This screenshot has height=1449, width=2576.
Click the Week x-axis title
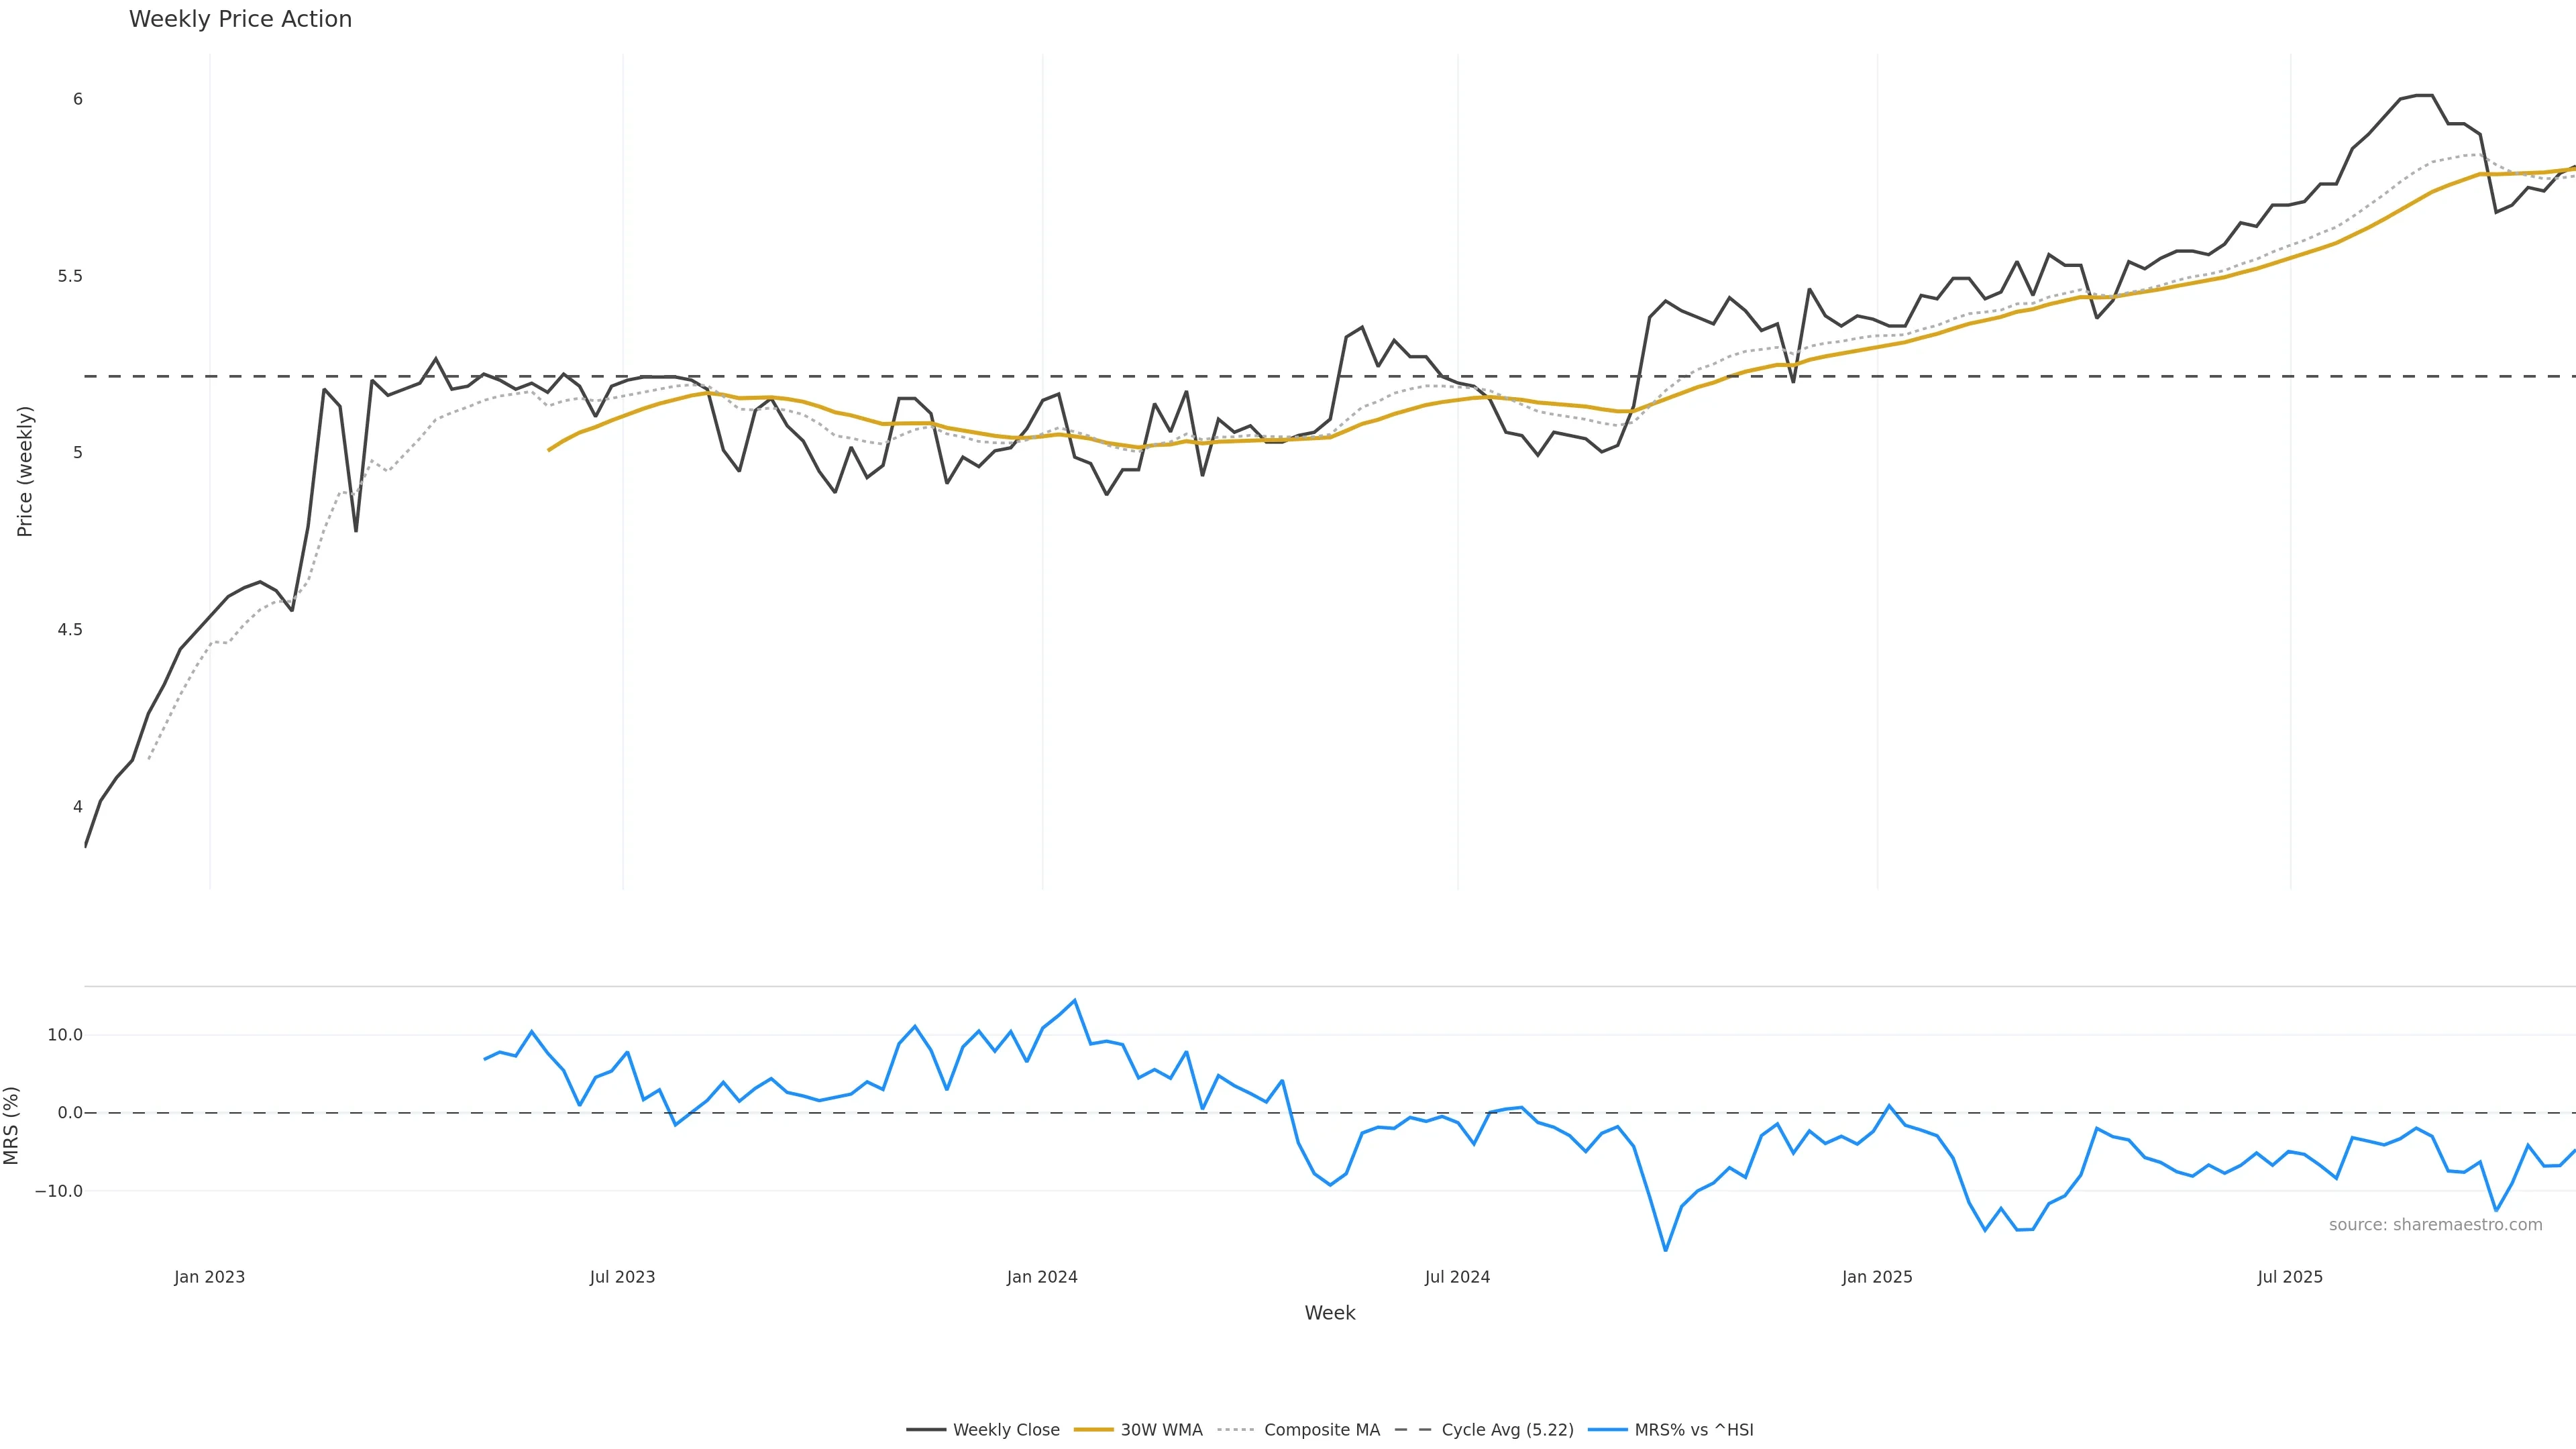pyautogui.click(x=1329, y=1313)
